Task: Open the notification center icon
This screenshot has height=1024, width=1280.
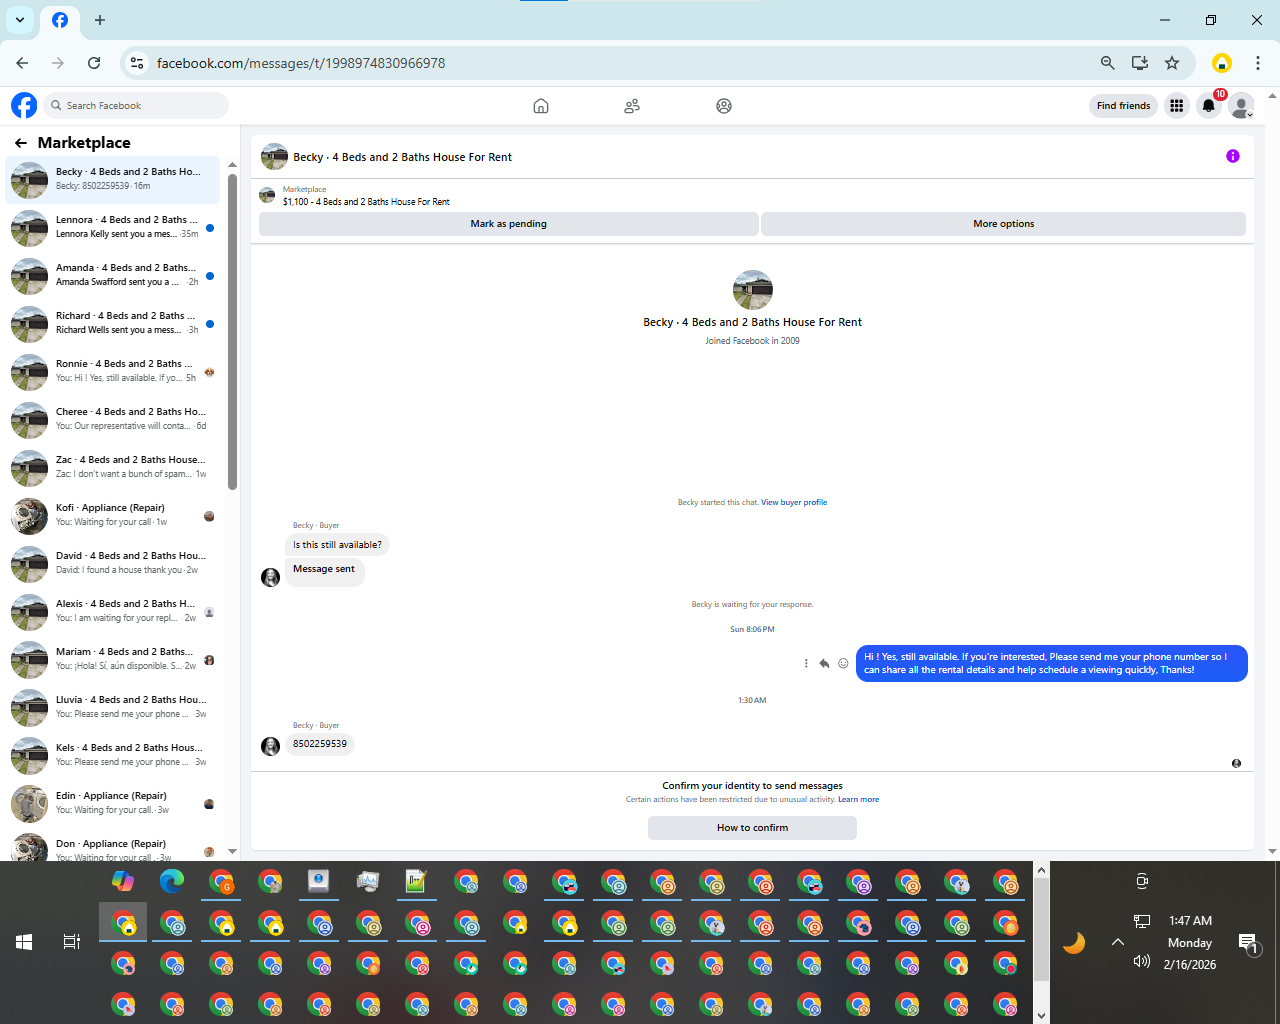Action: click(1248, 942)
